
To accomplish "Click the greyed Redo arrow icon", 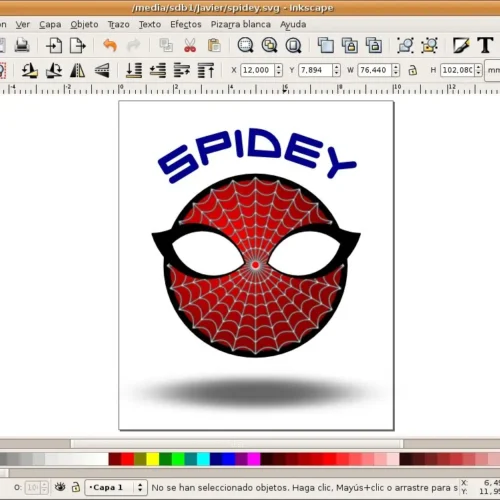I will [134, 45].
